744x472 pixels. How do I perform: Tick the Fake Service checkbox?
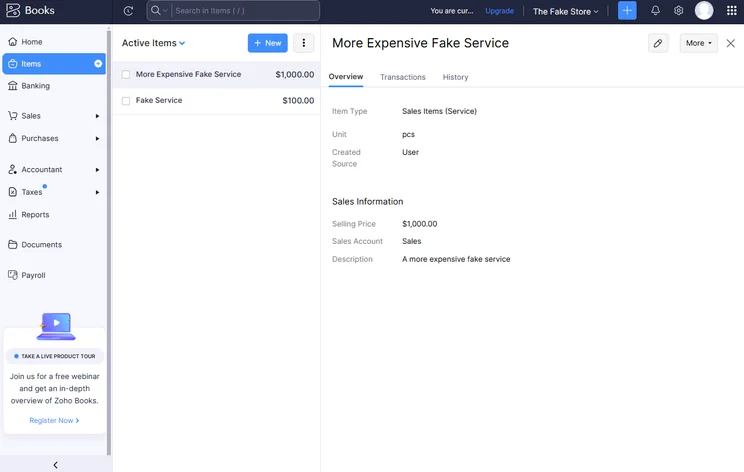[126, 101]
